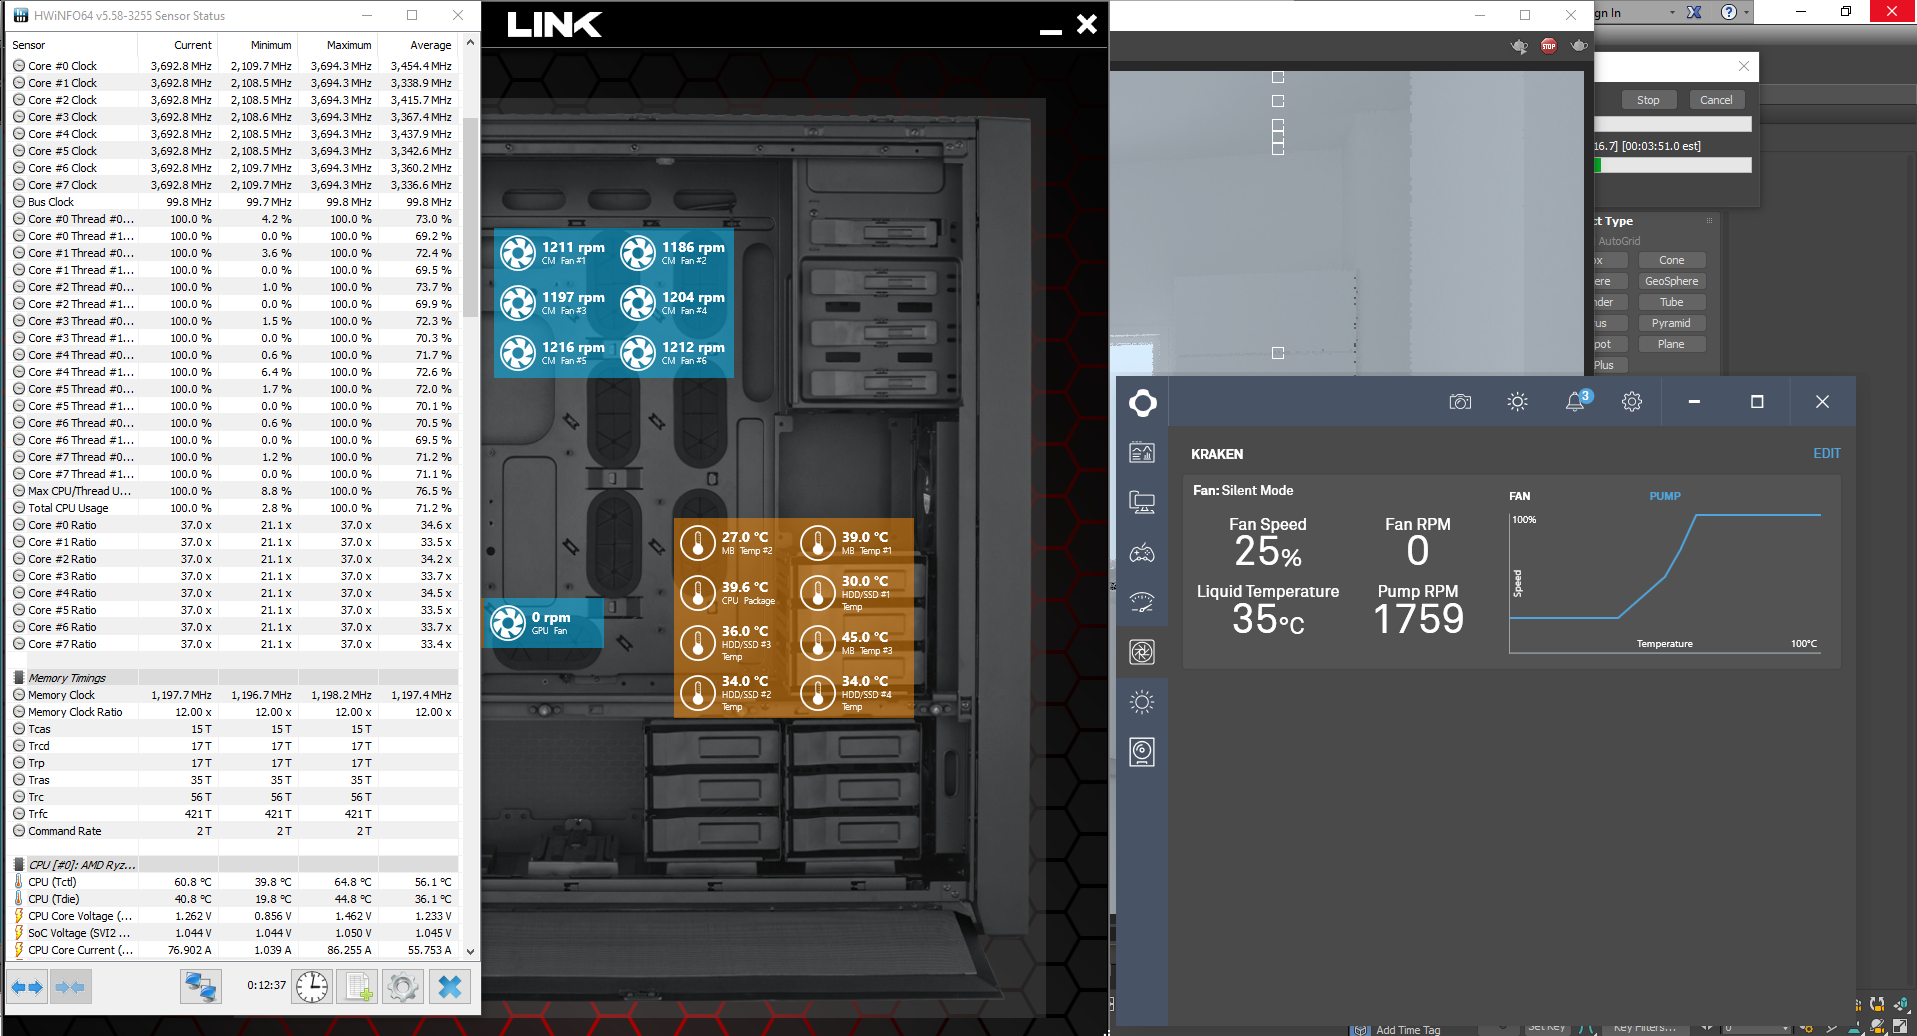
Task: Create GeoSphere object type
Action: pos(1672,281)
